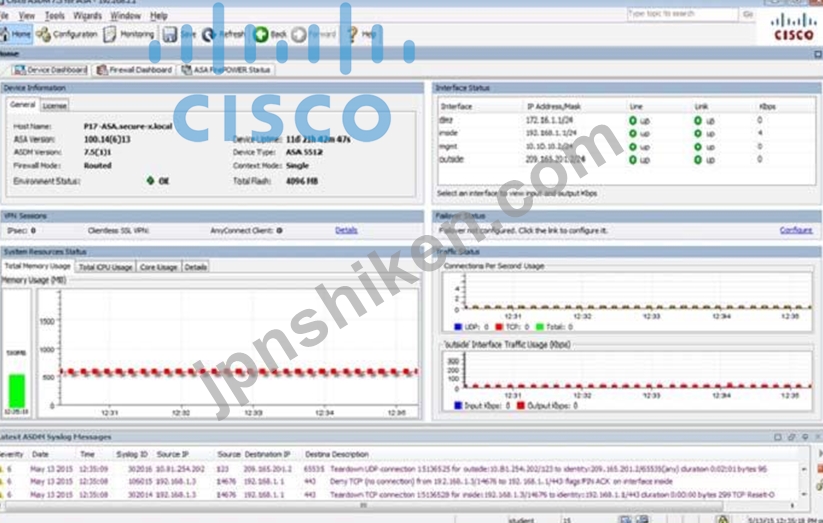Screen dimensions: 823x523
Task: Pin the syslog messages pane
Action: [805, 437]
